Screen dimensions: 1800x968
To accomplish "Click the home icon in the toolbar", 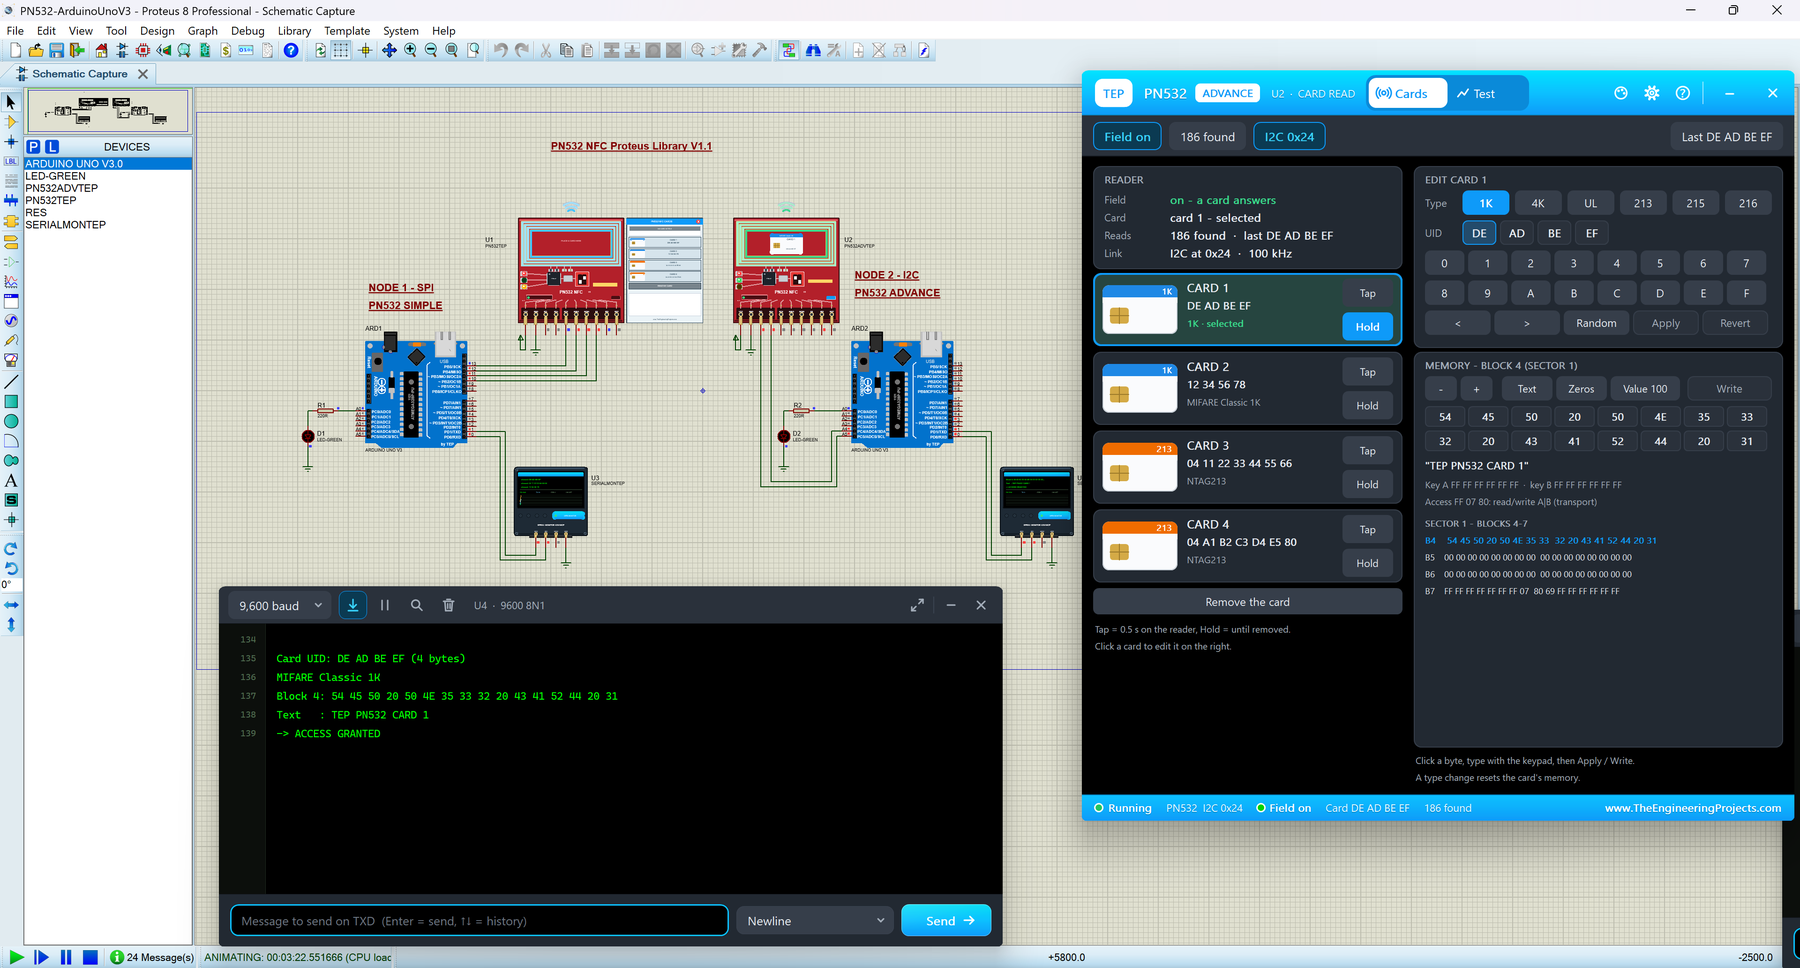I will point(101,50).
